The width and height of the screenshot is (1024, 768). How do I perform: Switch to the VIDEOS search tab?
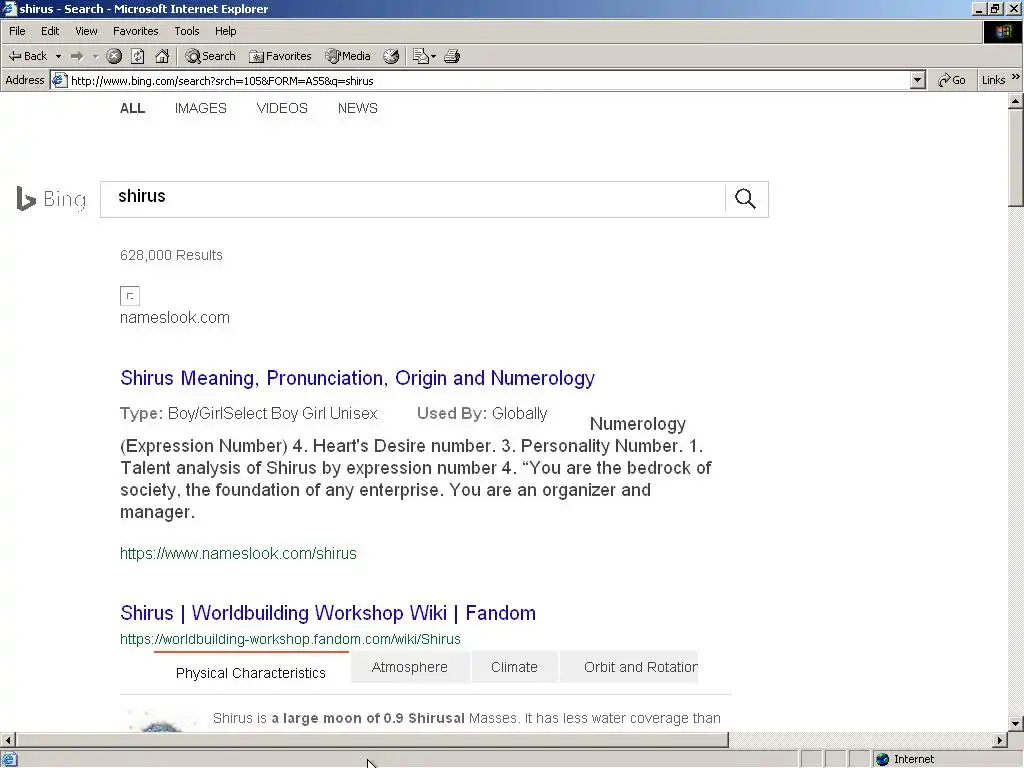coord(282,108)
